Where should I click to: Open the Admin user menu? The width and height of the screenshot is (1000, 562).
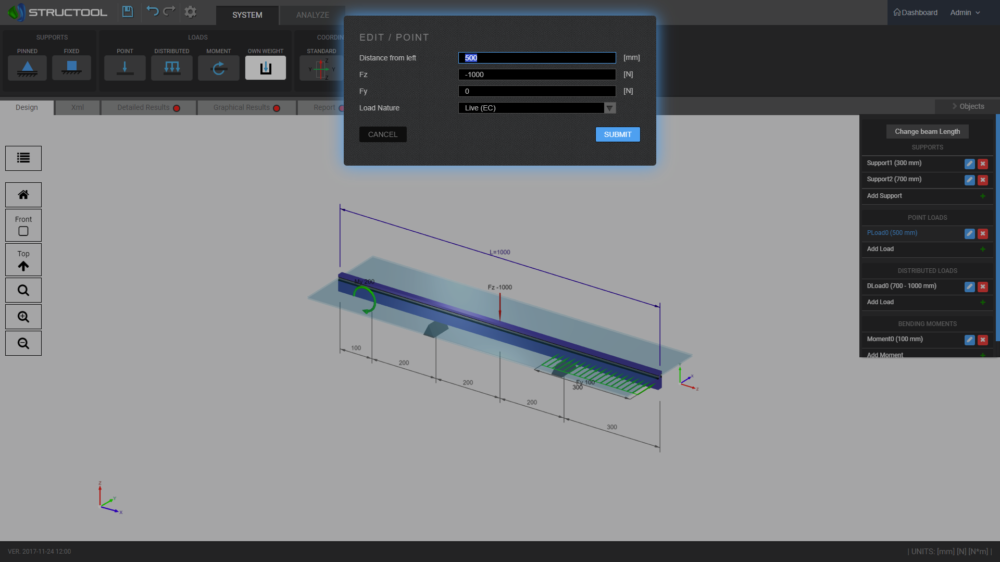[x=965, y=12]
